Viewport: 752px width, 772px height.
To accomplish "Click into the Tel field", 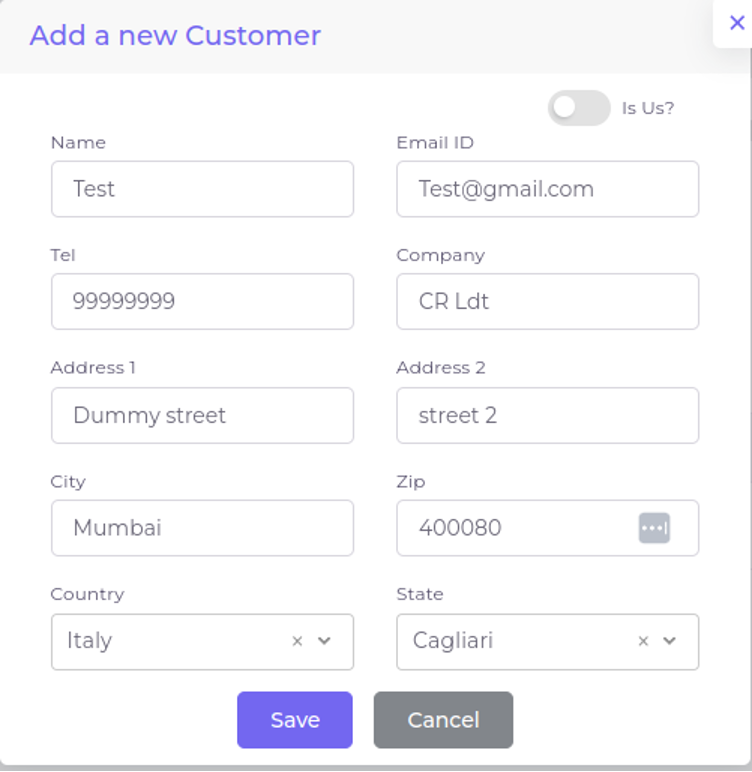I will click(x=202, y=301).
